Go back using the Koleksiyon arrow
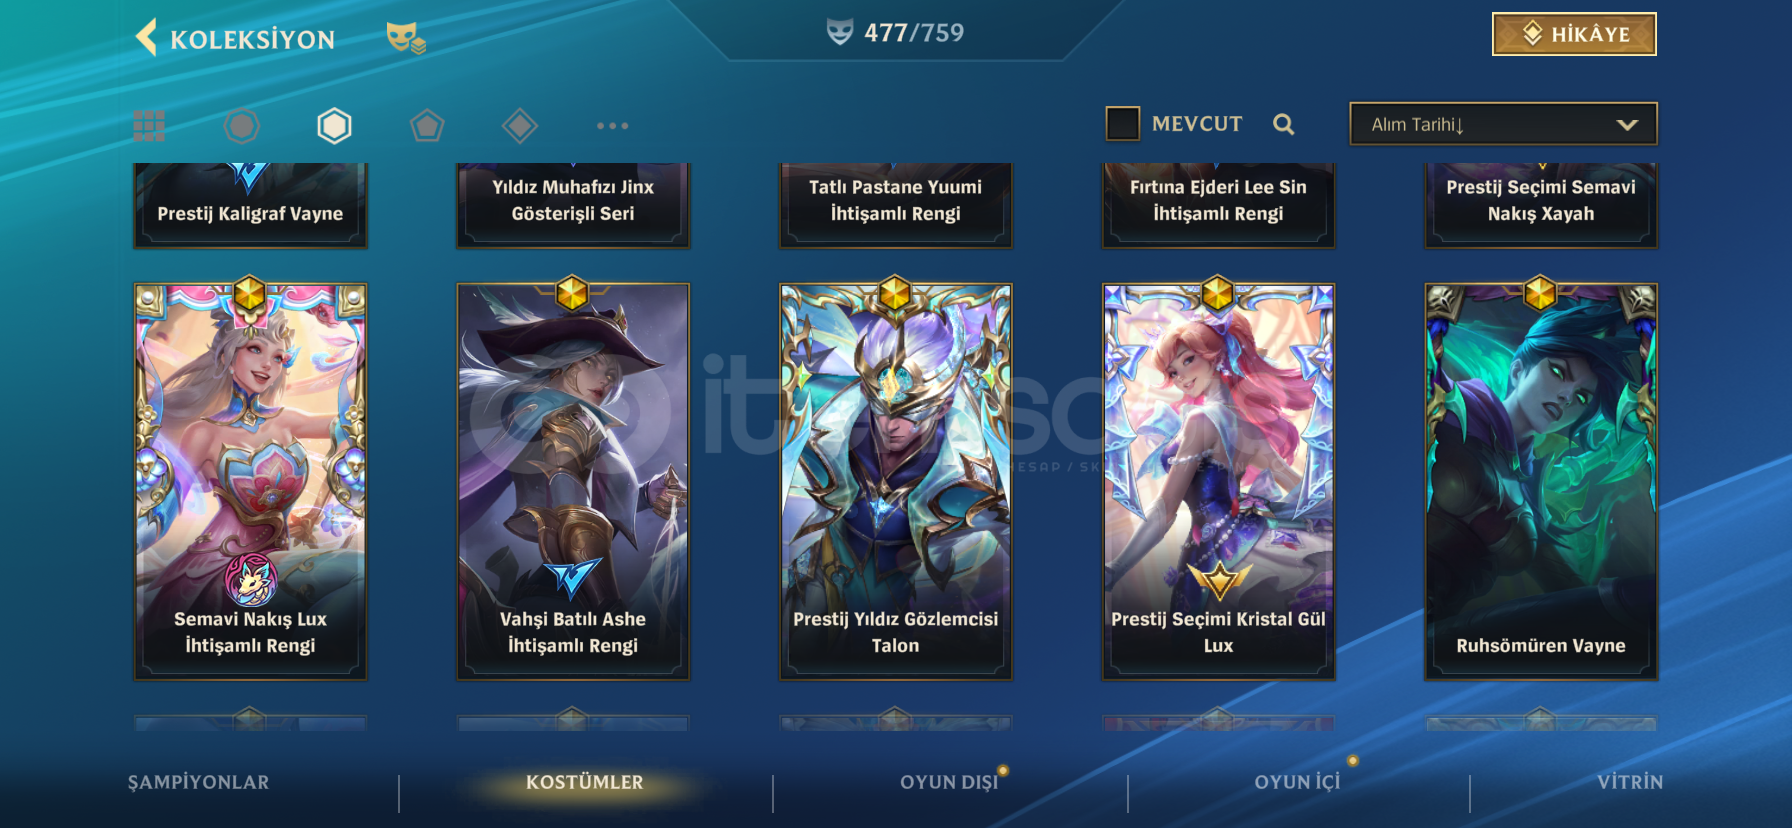 pyautogui.click(x=147, y=38)
